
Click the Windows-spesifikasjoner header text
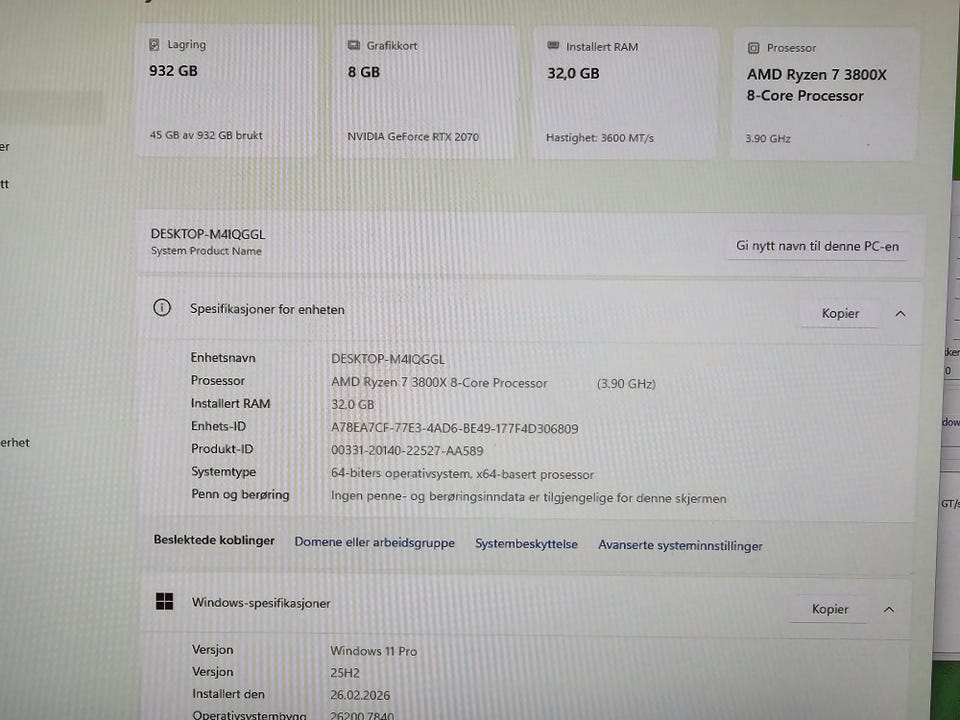(x=261, y=603)
